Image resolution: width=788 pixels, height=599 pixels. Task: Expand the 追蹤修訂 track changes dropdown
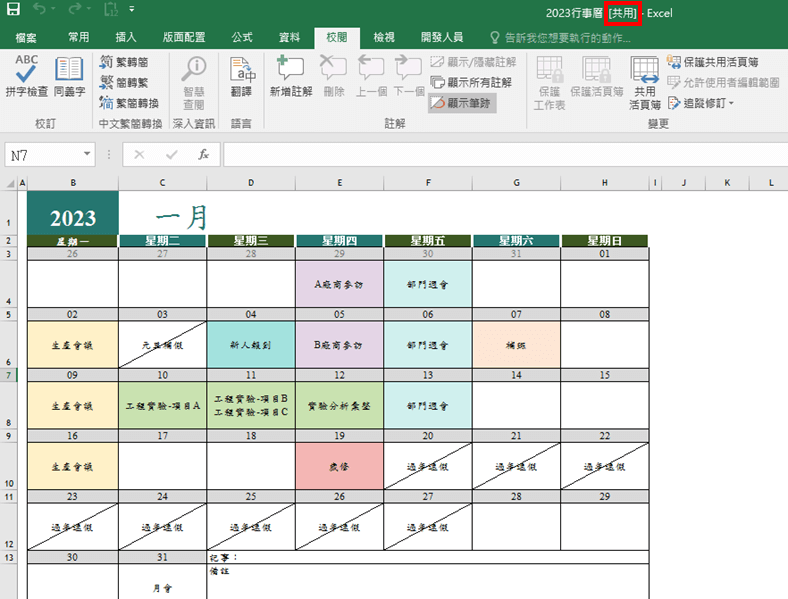pos(708,103)
